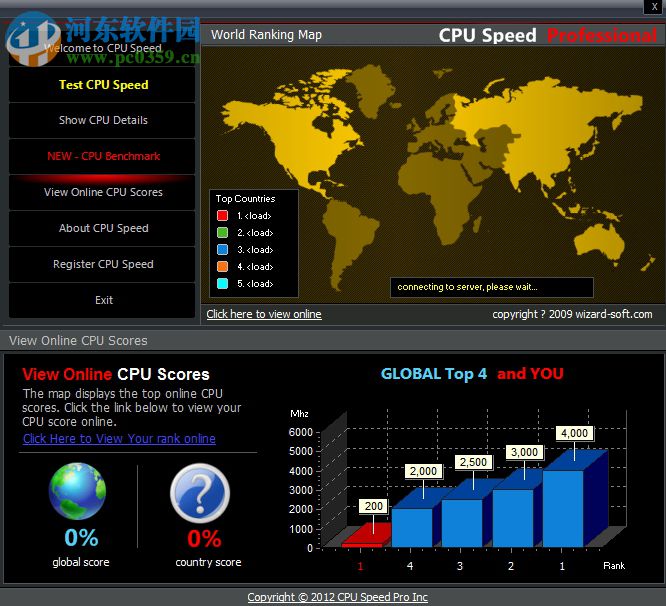Viewport: 666px width, 606px height.
Task: Close the window with the X button
Action: tap(654, 6)
